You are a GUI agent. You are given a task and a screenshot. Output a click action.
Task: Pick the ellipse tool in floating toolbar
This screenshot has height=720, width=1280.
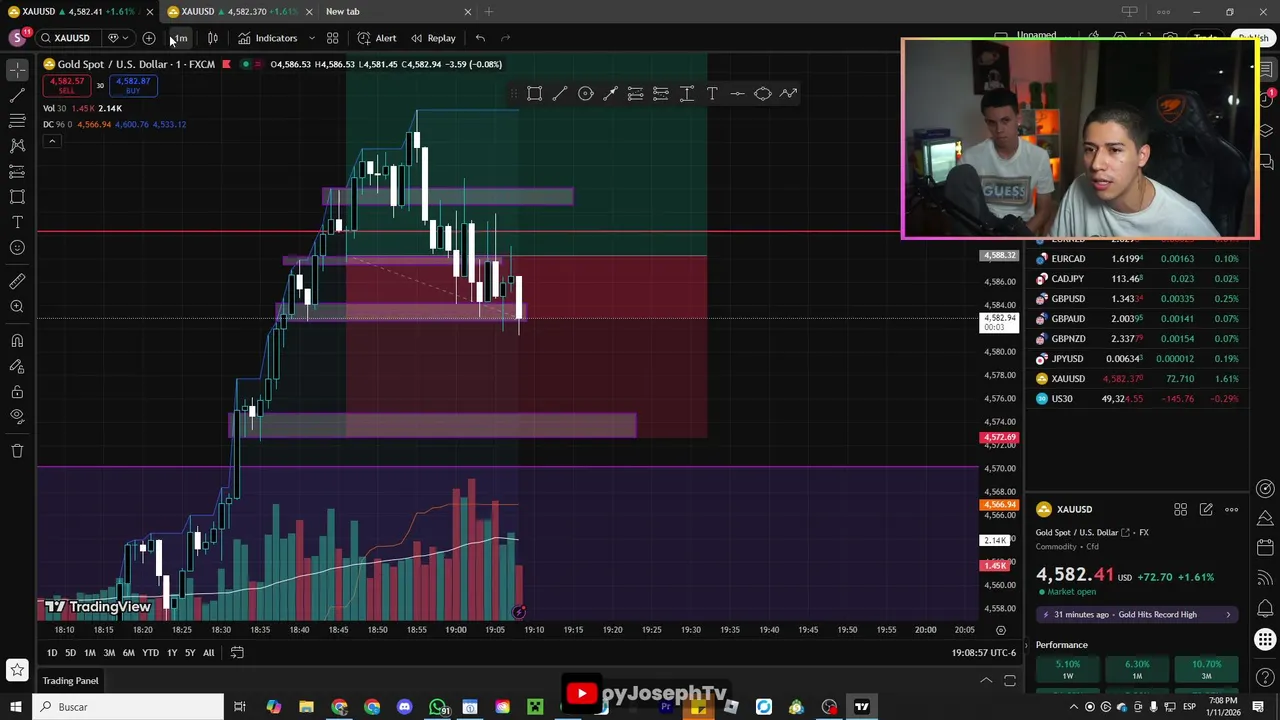(x=763, y=93)
